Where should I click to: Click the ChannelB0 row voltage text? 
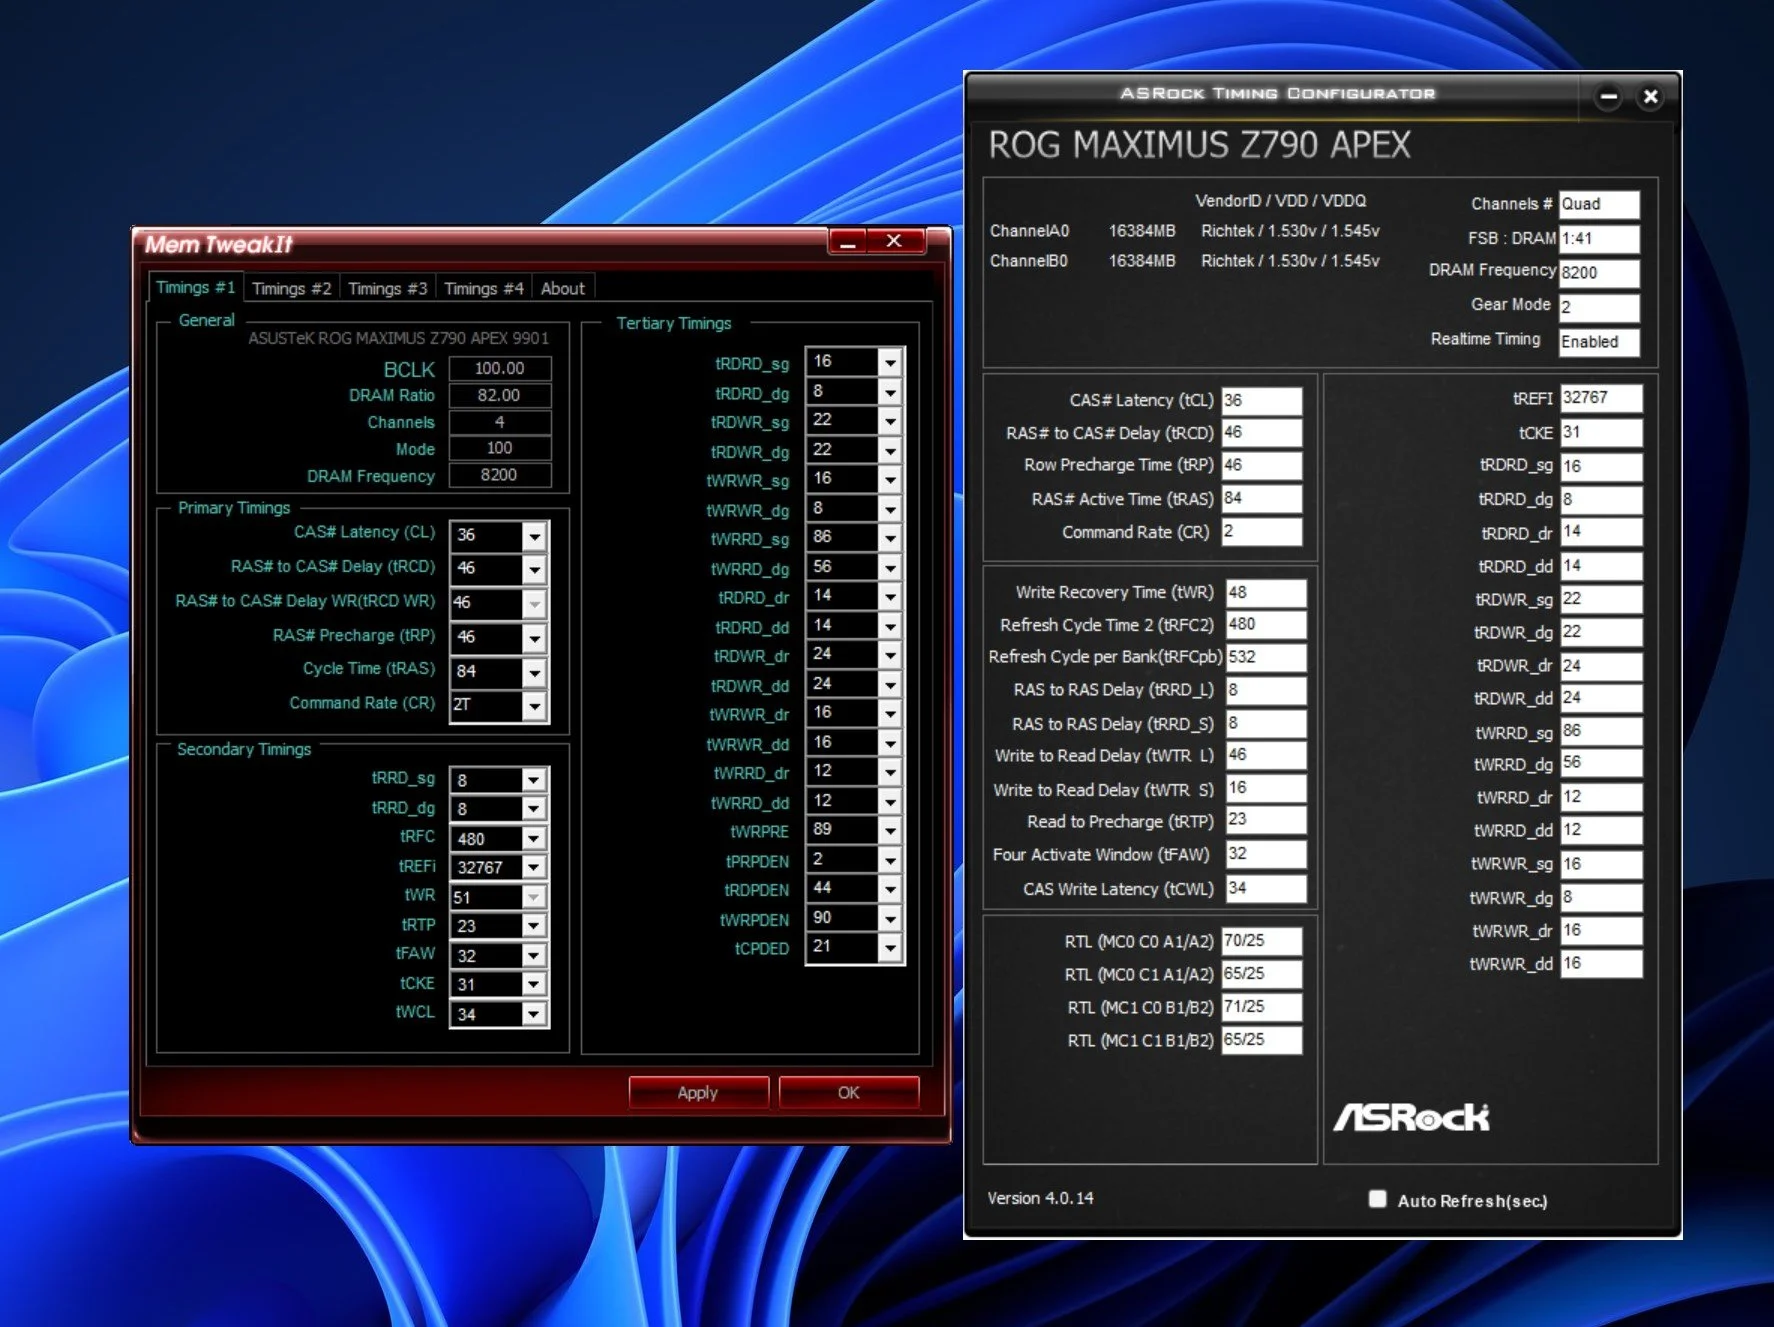point(1290,261)
